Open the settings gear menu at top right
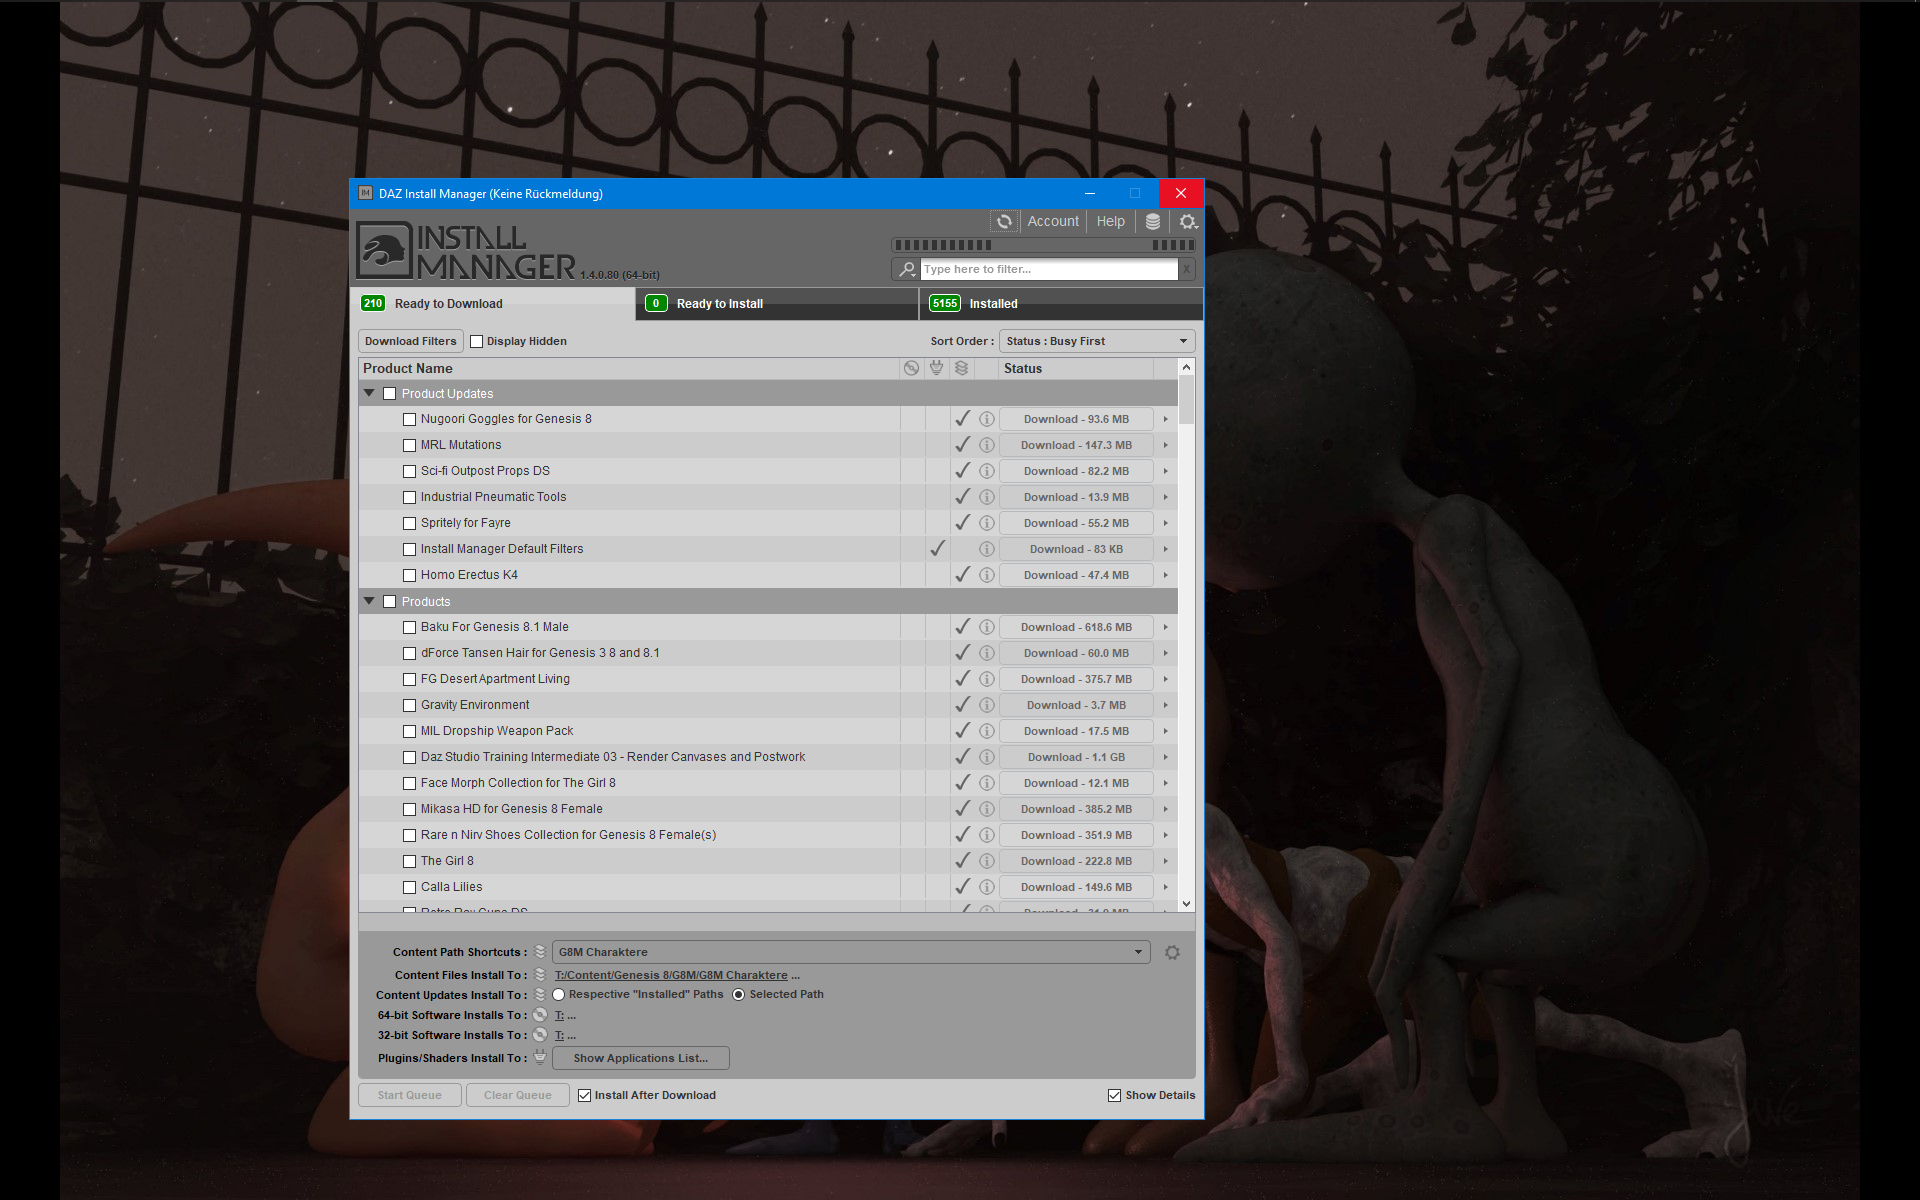 [x=1187, y=222]
